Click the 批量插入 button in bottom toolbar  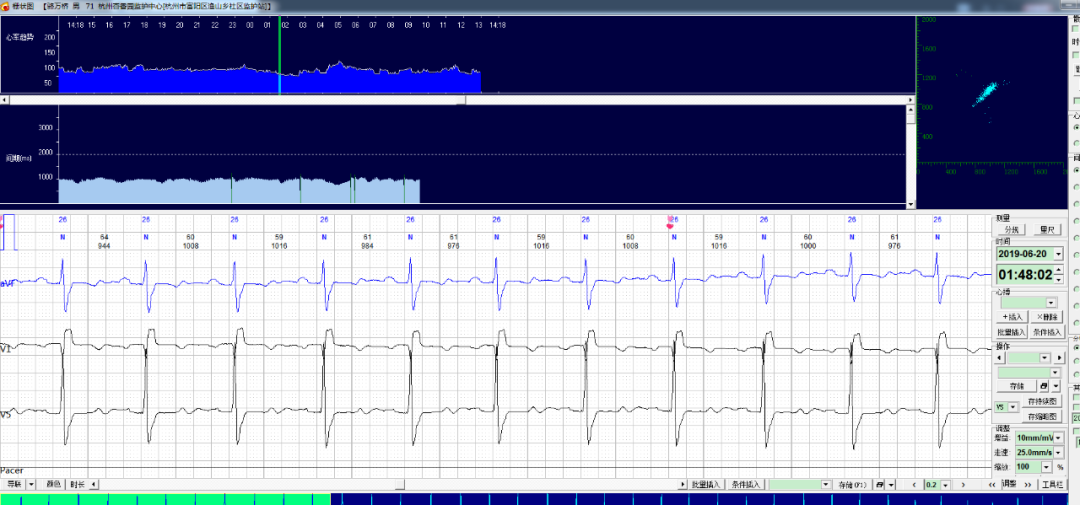(705, 485)
